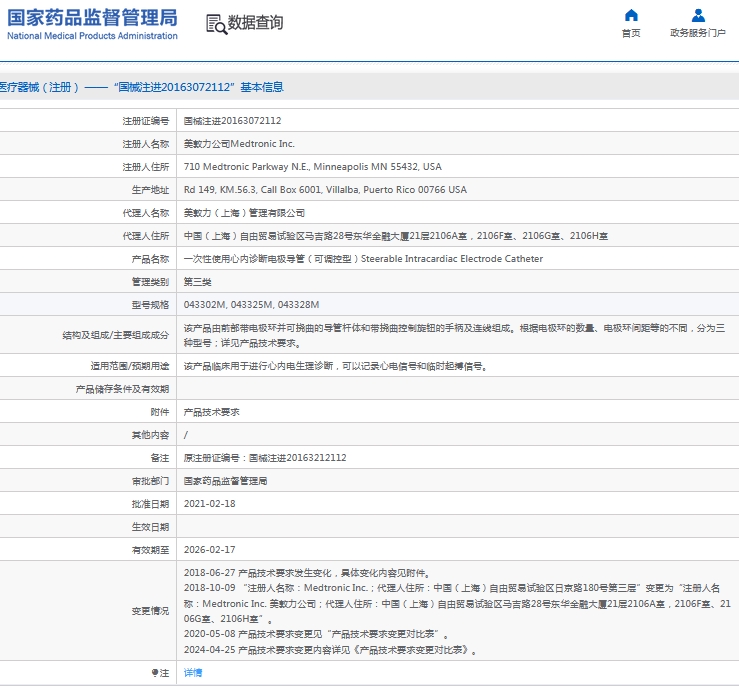Select product name Steerable Intracardiac Electrode Catheter
Image resolution: width=739 pixels, height=686 pixels.
(x=363, y=259)
